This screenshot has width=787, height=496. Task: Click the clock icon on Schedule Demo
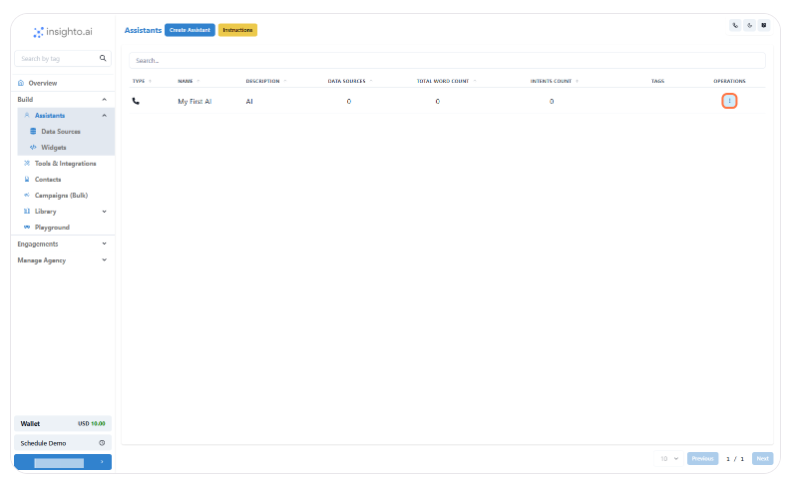102,443
